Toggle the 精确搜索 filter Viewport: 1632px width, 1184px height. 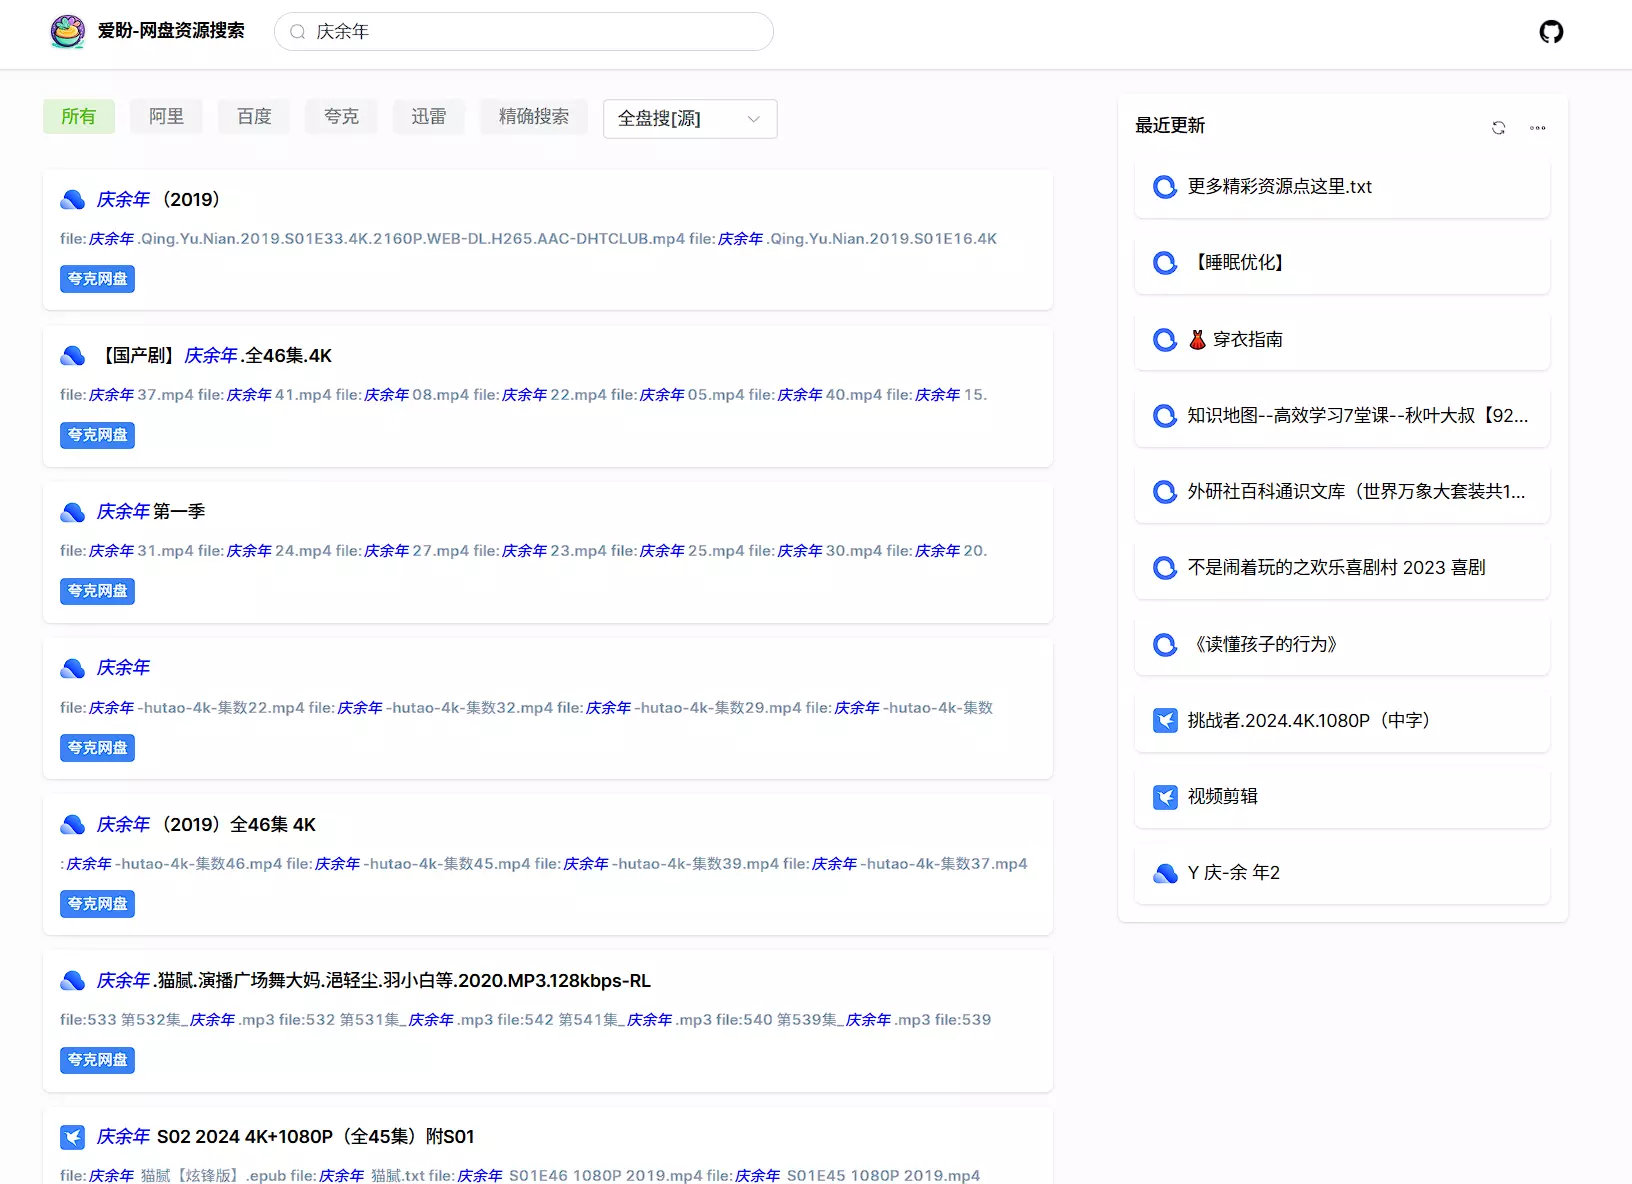coord(533,117)
